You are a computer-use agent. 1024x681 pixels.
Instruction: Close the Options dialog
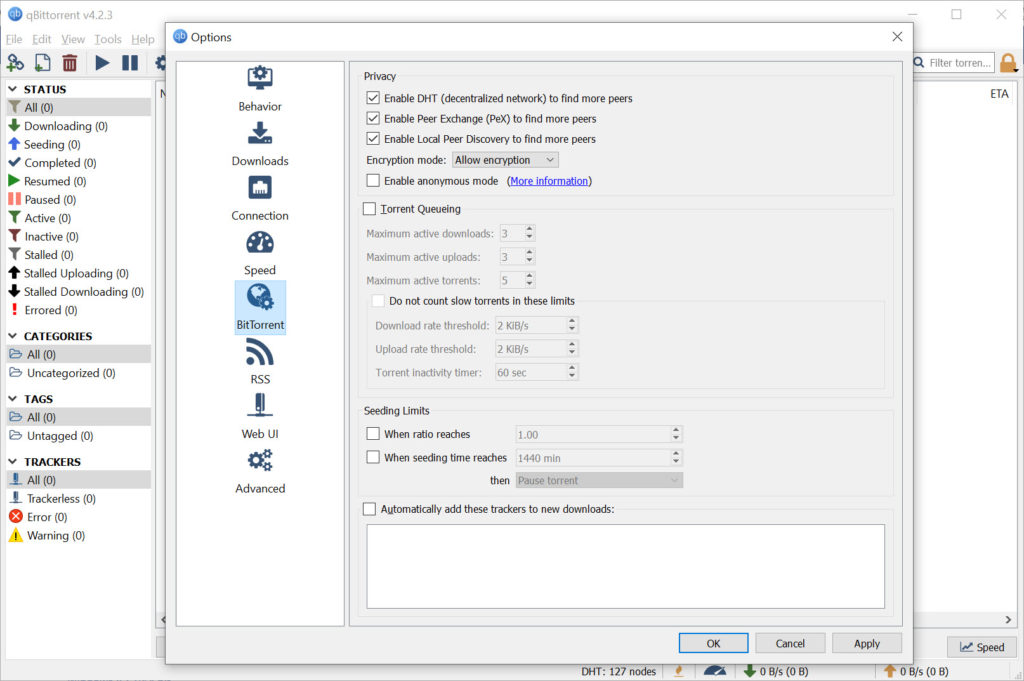coord(897,37)
